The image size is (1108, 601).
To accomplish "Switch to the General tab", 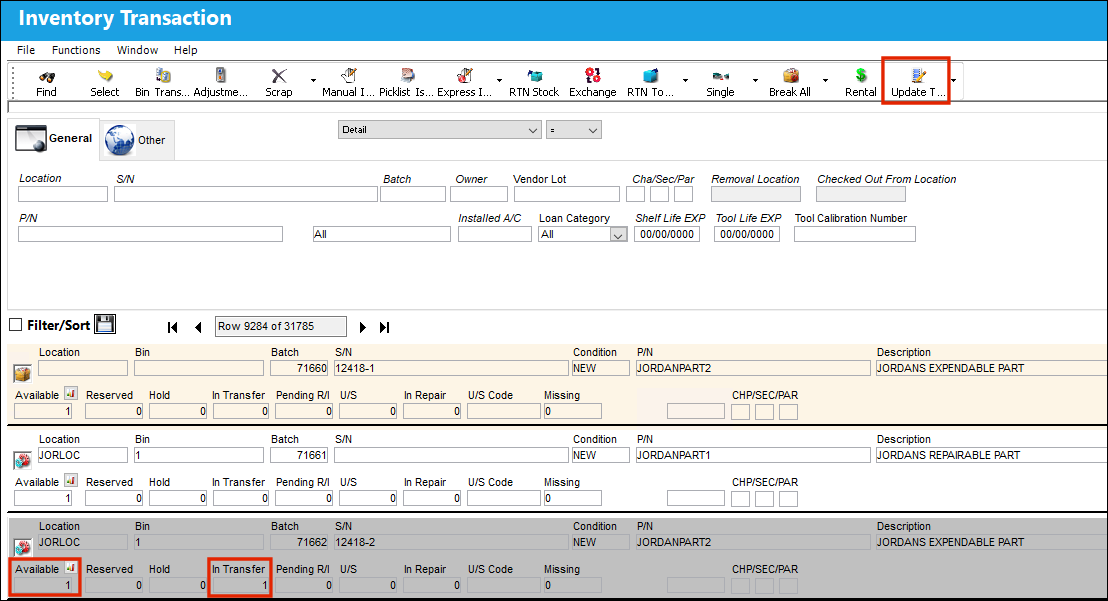I will coord(54,138).
